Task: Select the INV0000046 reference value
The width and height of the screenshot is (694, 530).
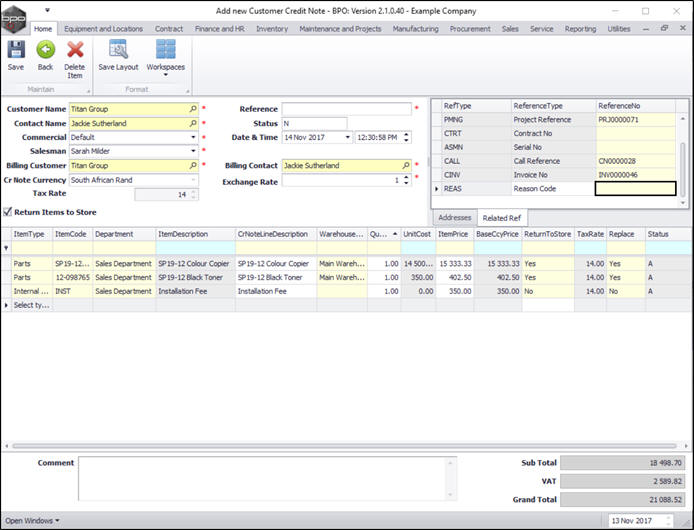Action: pyautogui.click(x=635, y=175)
